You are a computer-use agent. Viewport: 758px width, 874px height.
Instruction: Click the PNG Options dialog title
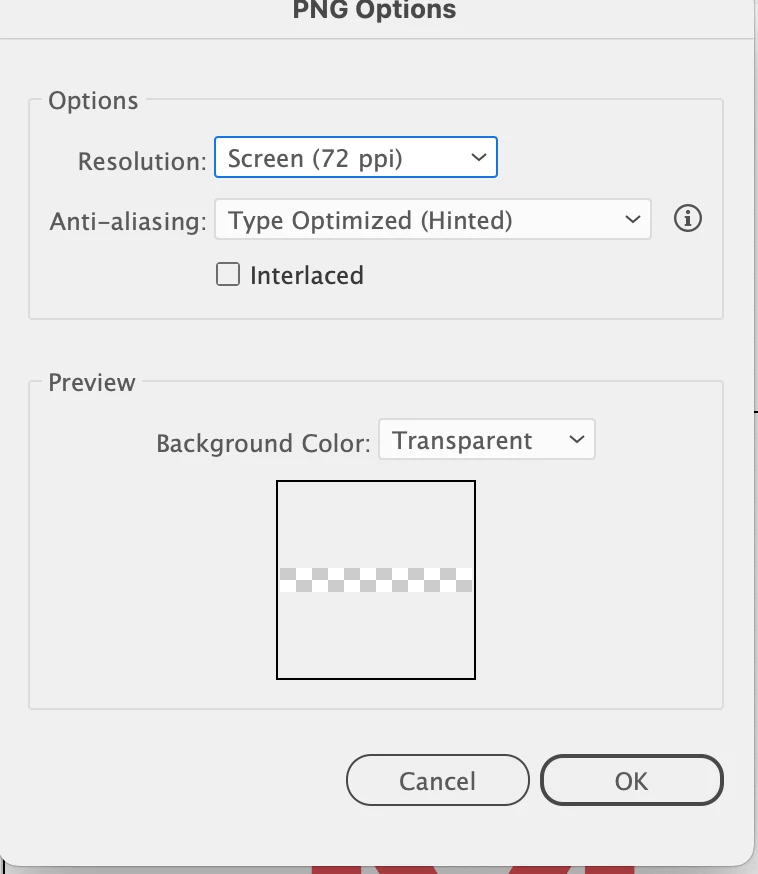click(374, 11)
